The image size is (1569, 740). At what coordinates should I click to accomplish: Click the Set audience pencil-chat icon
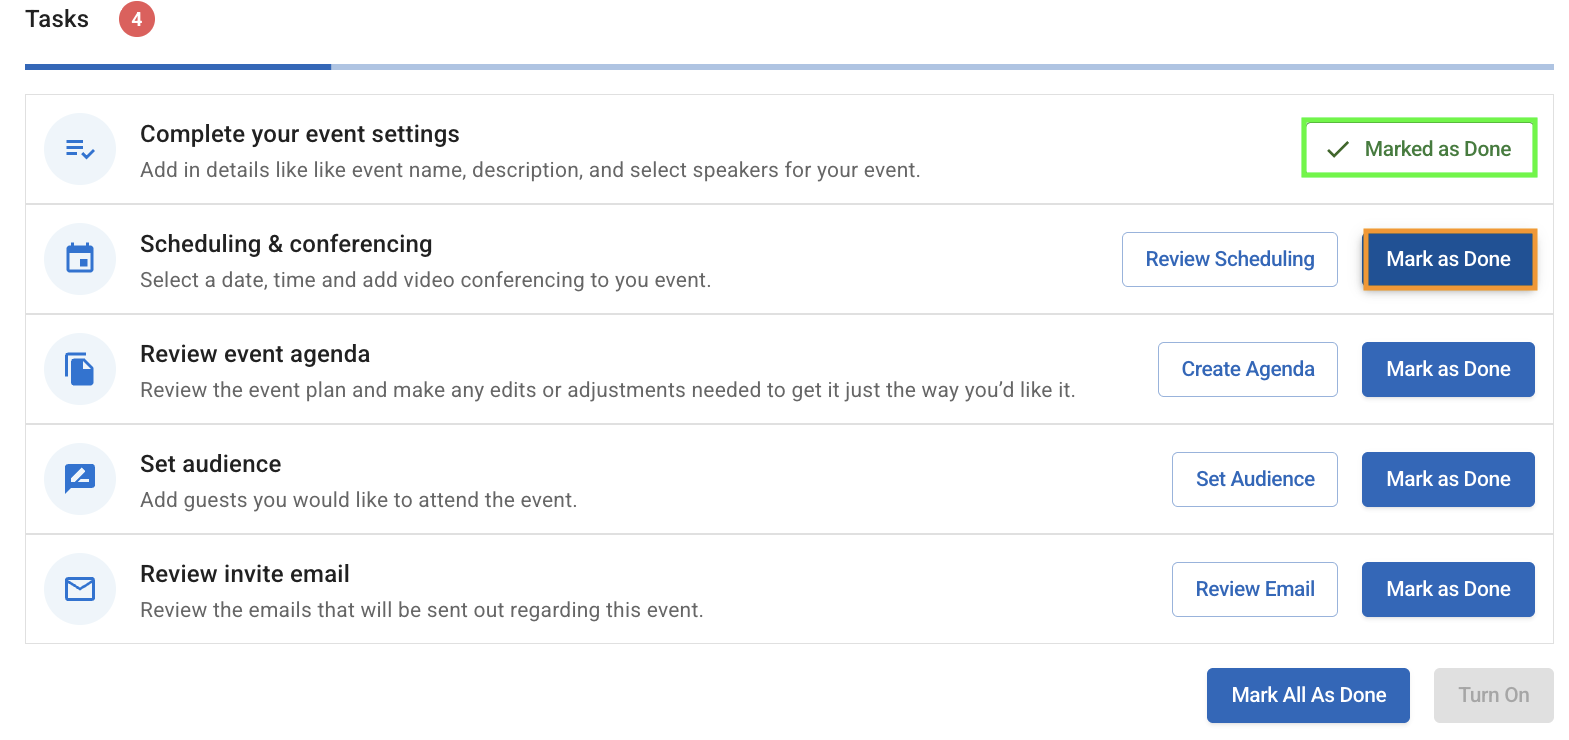pyautogui.click(x=80, y=479)
